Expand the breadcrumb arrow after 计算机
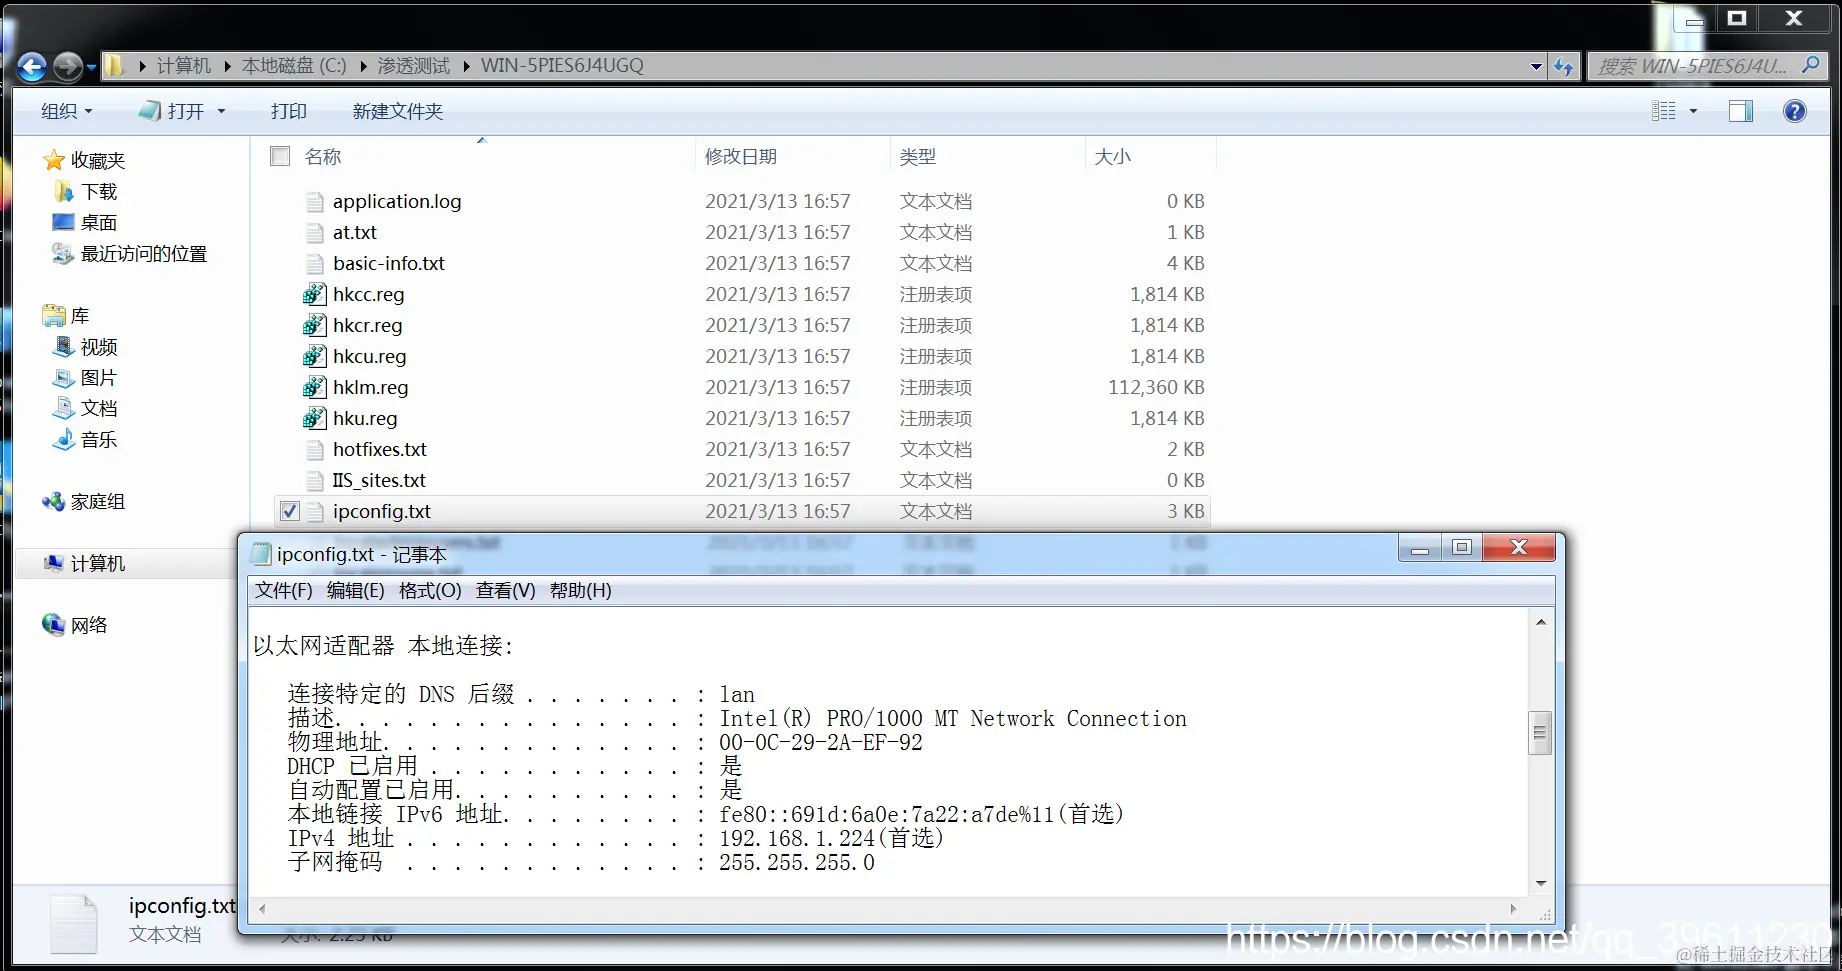1842x971 pixels. pos(227,66)
